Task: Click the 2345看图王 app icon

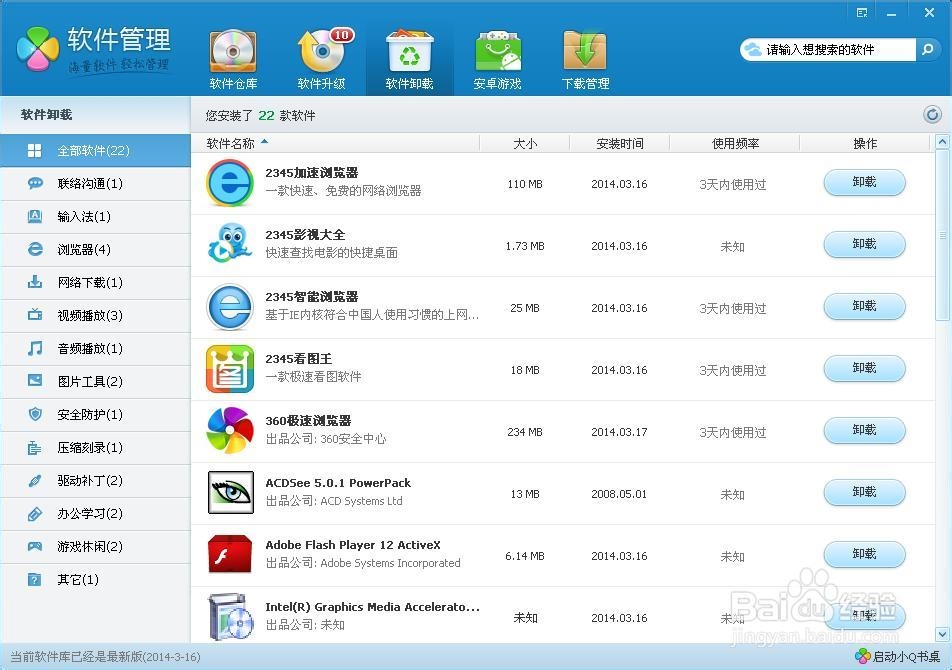Action: pos(230,369)
